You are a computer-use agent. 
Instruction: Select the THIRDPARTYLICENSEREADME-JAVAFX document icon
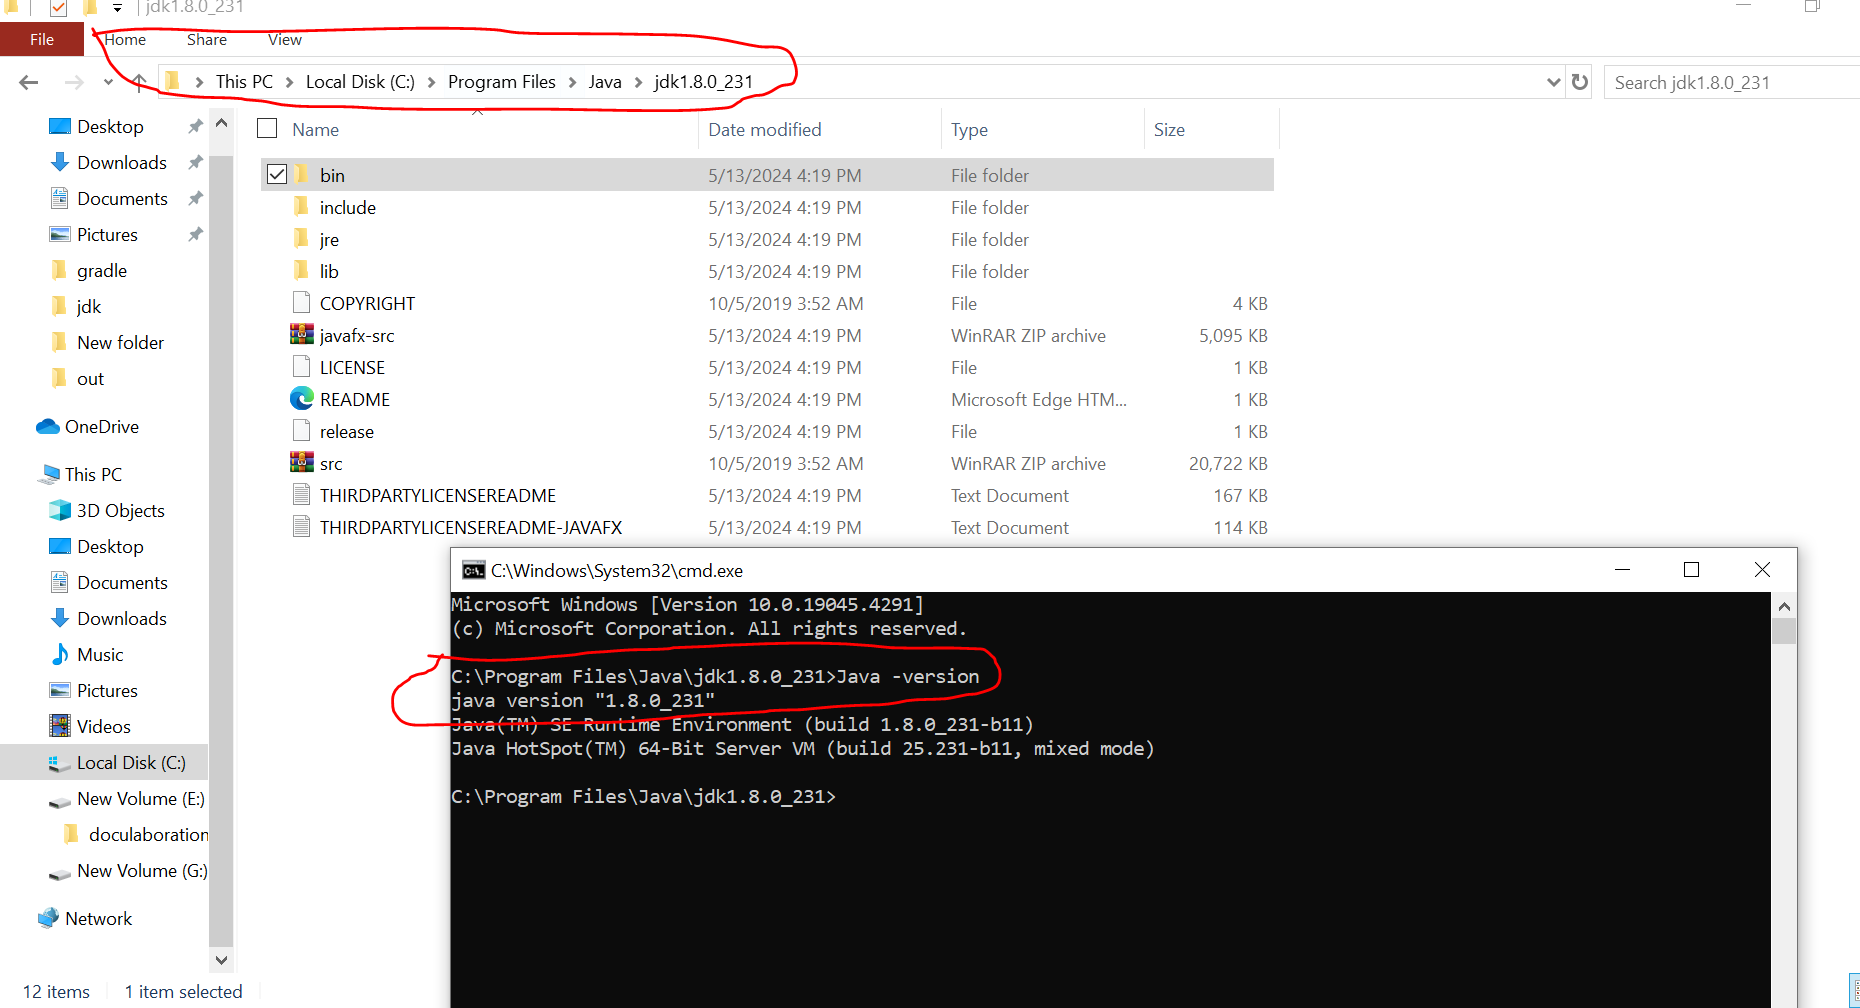[302, 527]
